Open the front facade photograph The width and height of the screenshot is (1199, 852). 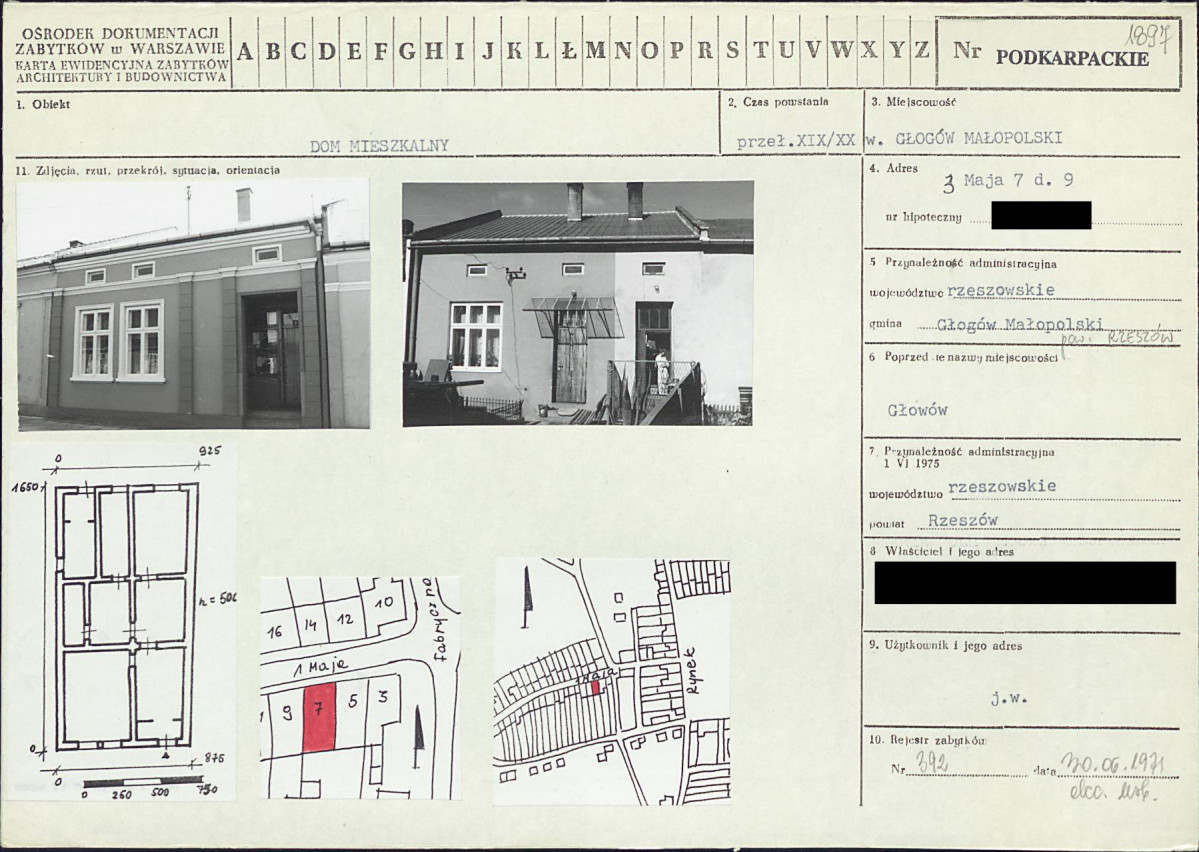pyautogui.click(x=193, y=304)
